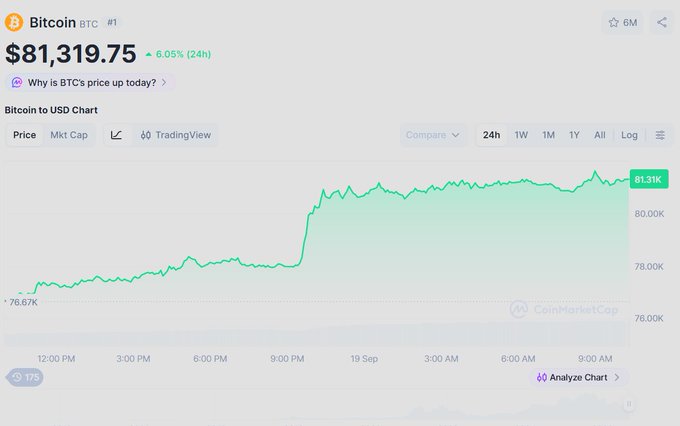Viewport: 680px width, 426px height.
Task: Click the history 175 badge
Action: tap(25, 377)
